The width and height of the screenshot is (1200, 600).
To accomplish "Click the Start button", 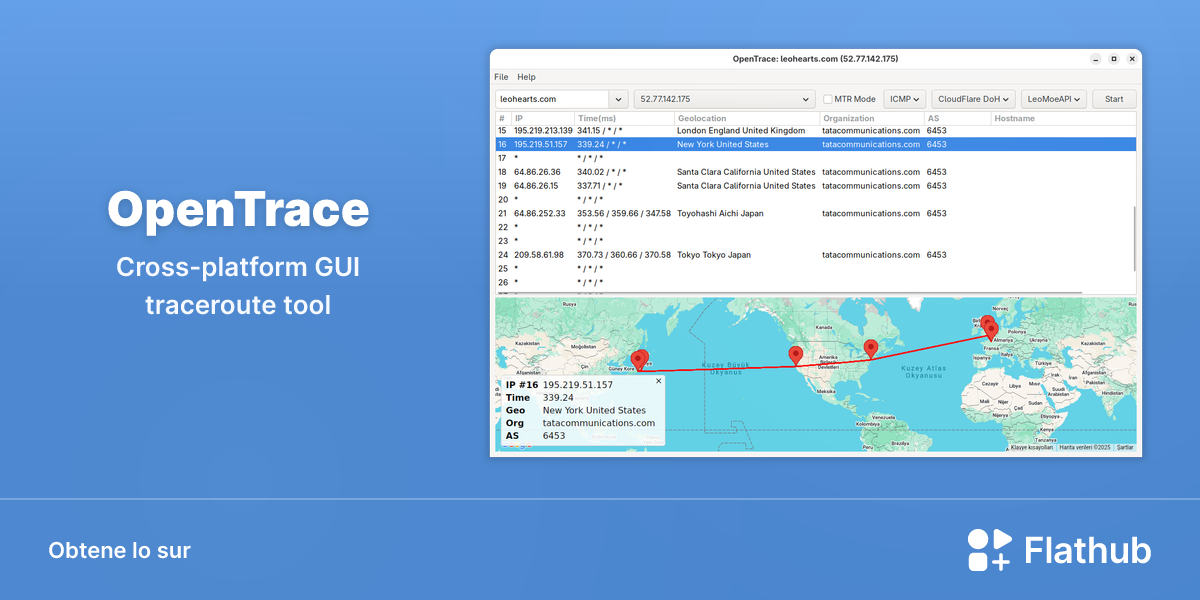I will (x=1114, y=99).
